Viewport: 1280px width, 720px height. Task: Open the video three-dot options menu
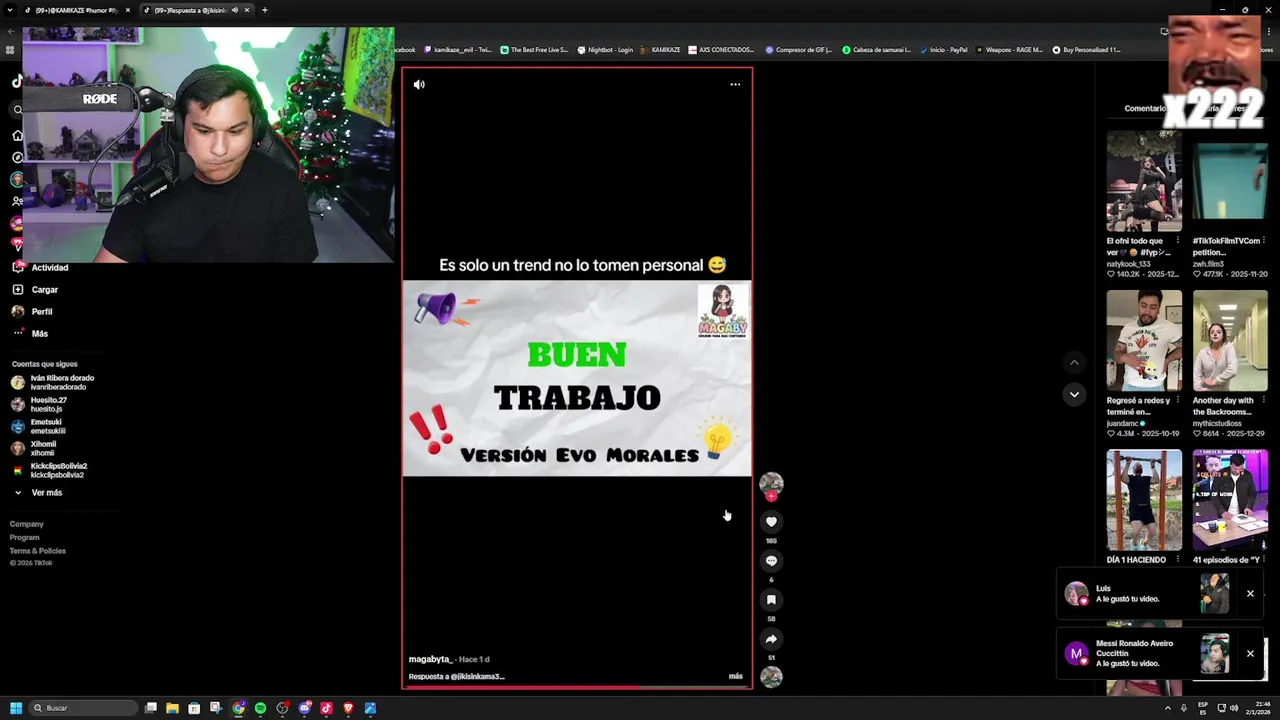coord(735,85)
